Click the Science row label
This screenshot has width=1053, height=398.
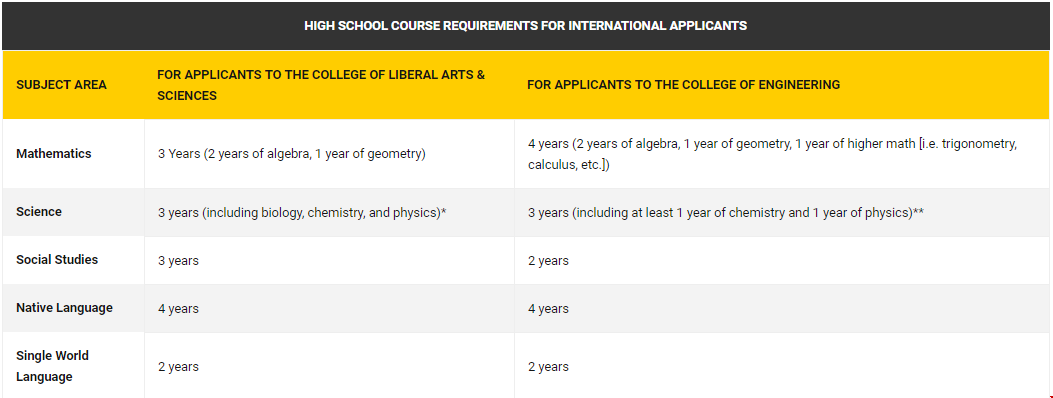click(x=39, y=211)
